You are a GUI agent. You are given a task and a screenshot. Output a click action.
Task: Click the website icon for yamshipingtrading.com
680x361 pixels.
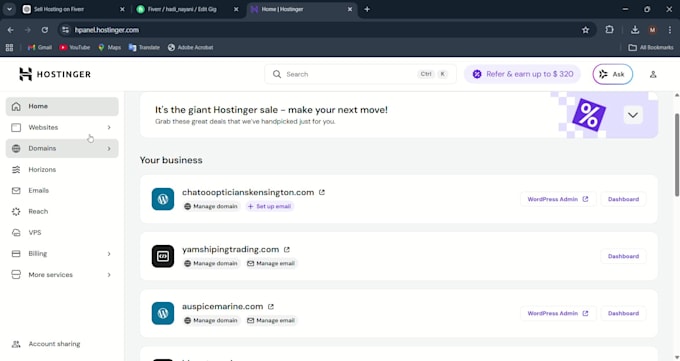pyautogui.click(x=163, y=256)
